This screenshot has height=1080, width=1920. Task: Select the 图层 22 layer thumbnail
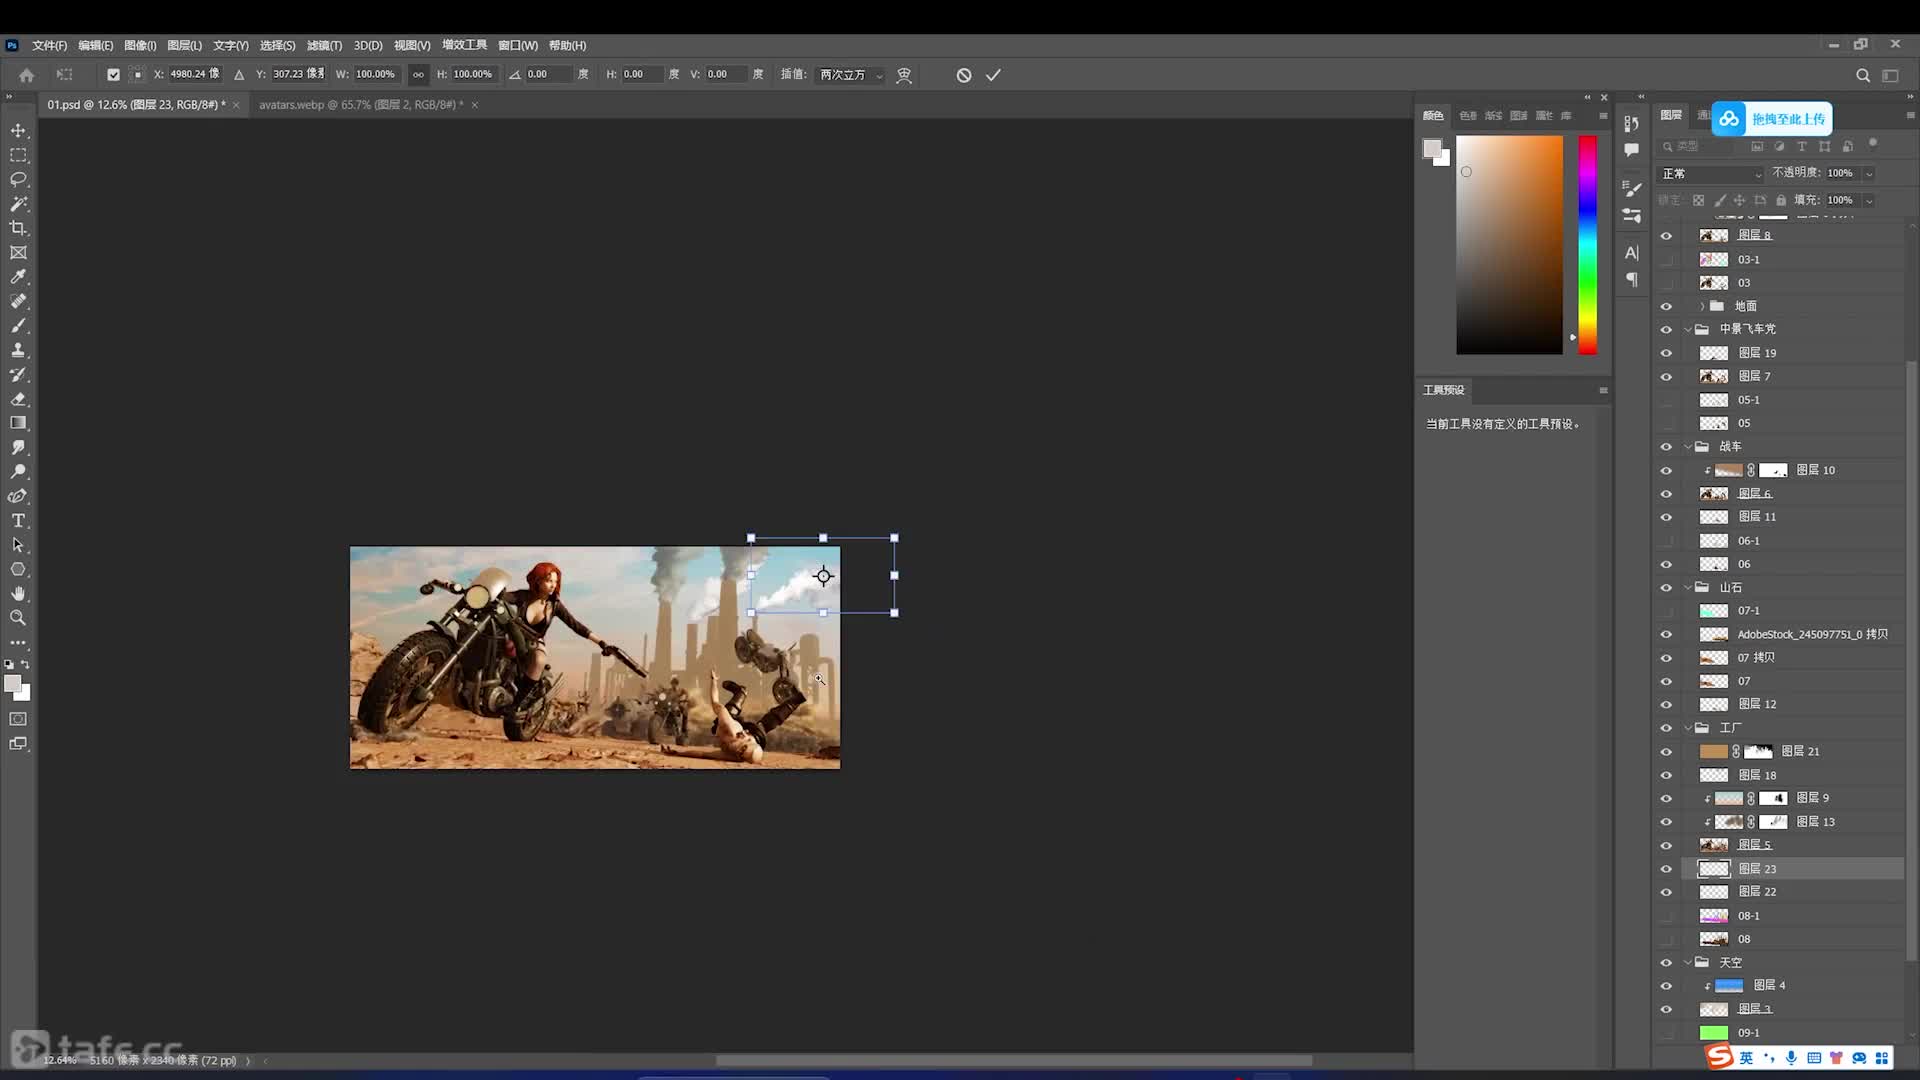click(1714, 892)
